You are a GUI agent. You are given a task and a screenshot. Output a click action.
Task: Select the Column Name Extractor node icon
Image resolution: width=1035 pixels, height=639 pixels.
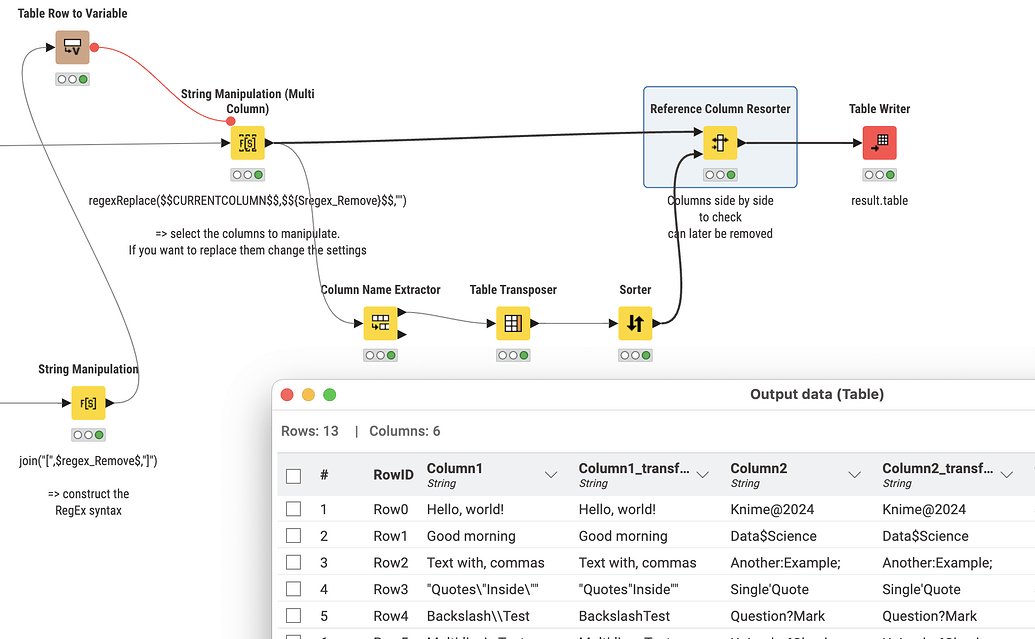click(x=380, y=322)
